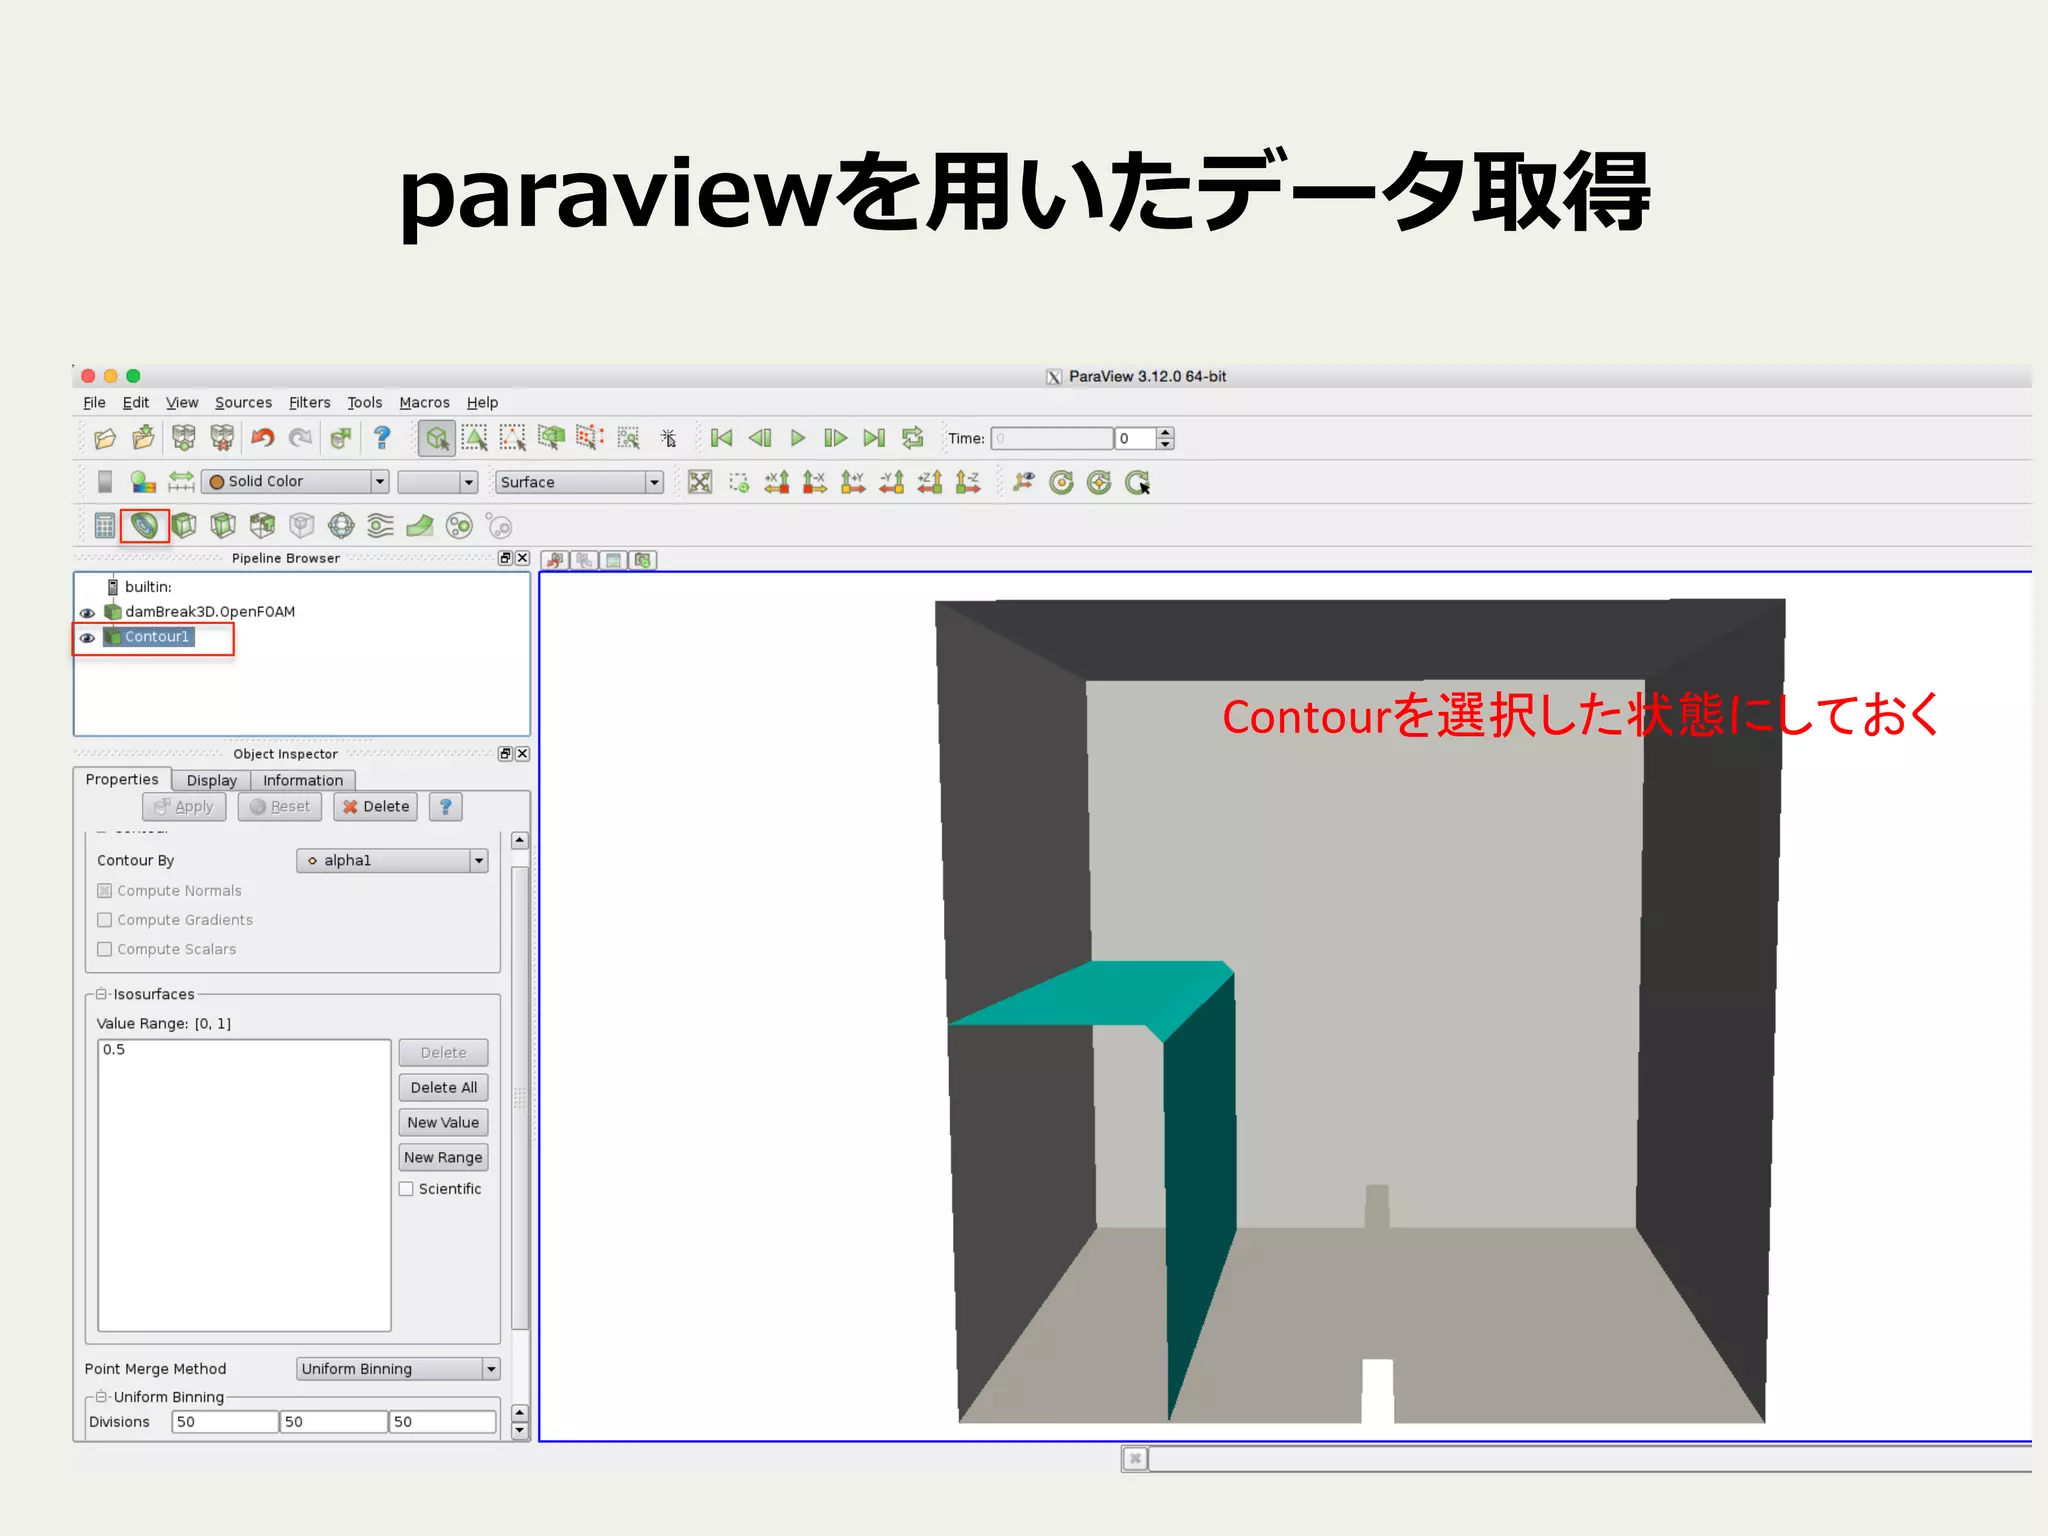Switch to the Display tab
Viewport: 2048px width, 1536px height.
click(212, 780)
